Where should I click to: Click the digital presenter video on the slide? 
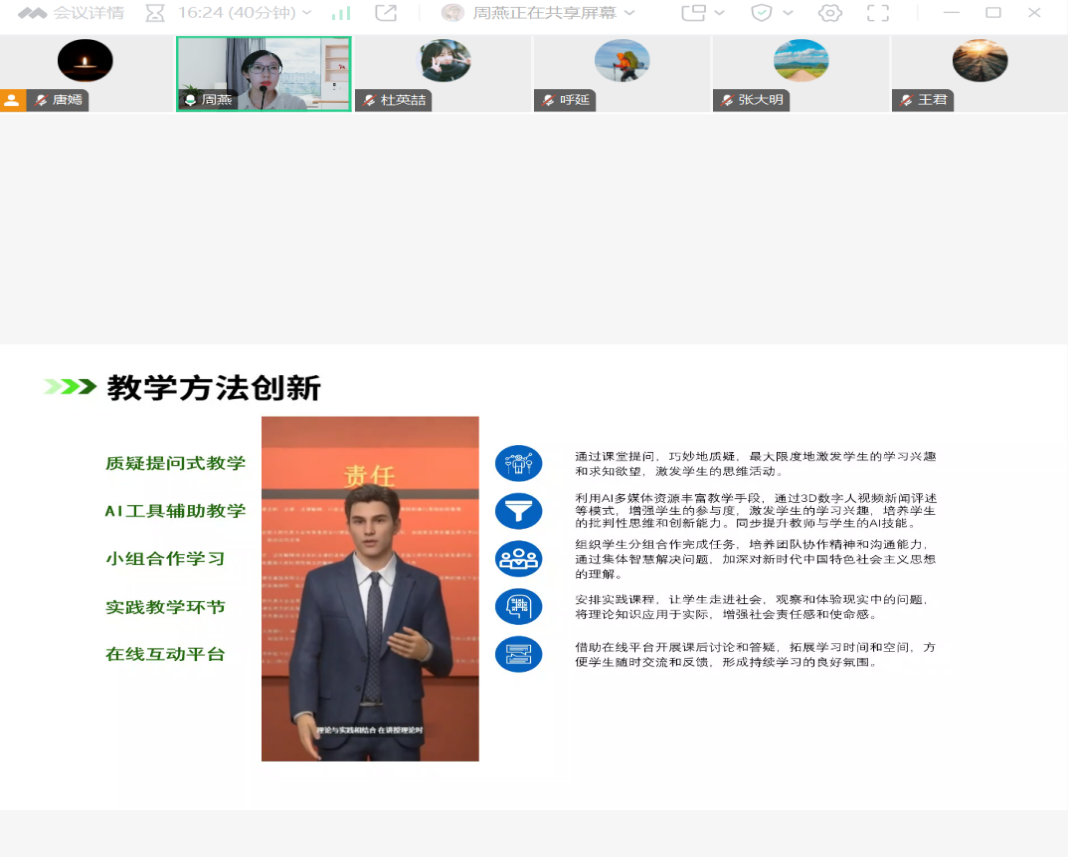[371, 589]
